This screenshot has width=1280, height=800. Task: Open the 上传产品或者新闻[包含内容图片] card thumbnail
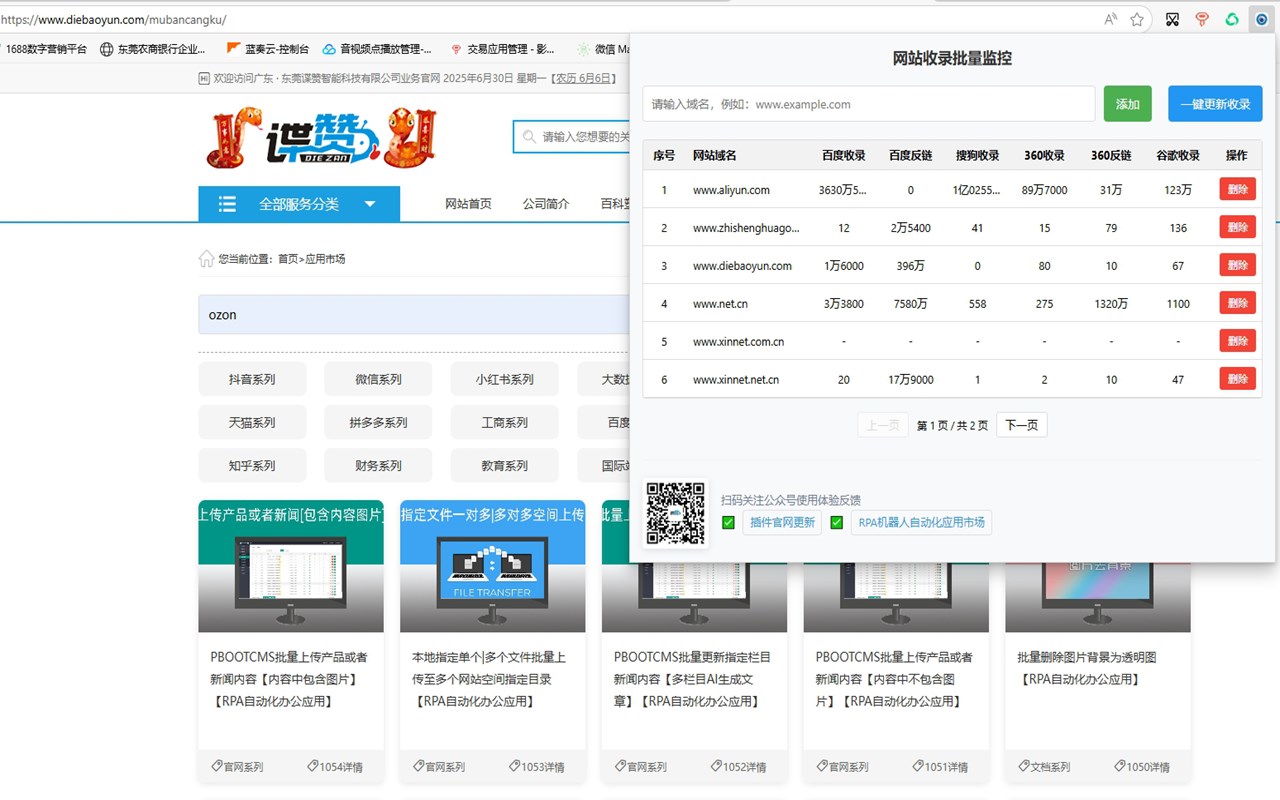[291, 566]
